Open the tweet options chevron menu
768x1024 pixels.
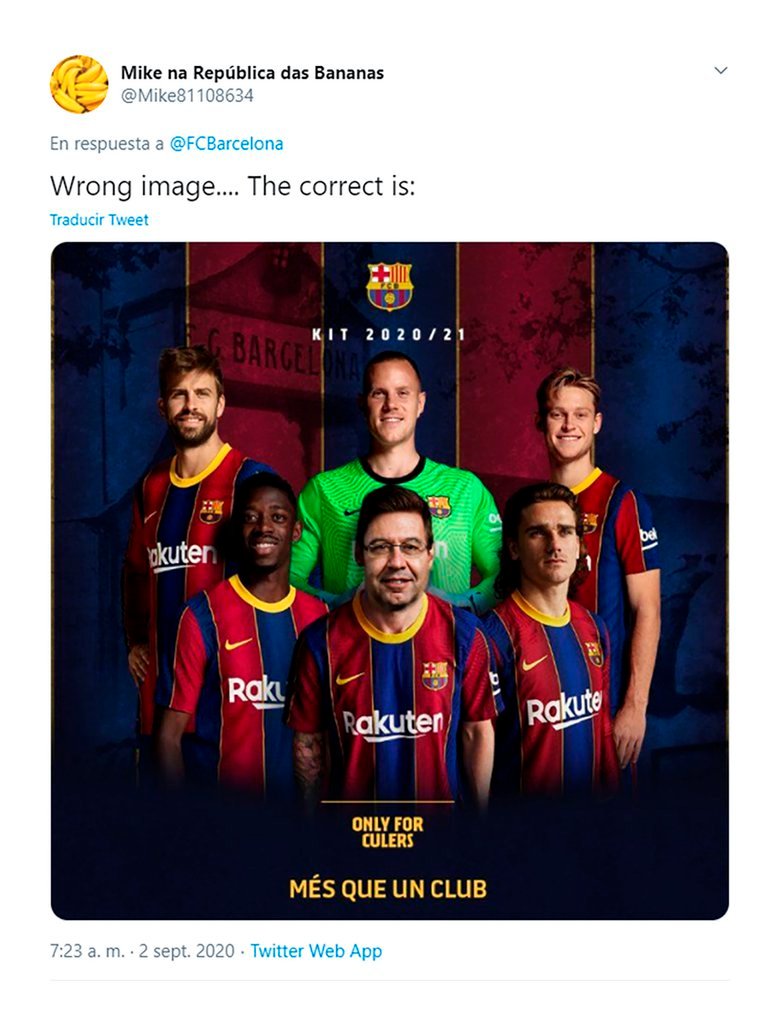coord(720,71)
